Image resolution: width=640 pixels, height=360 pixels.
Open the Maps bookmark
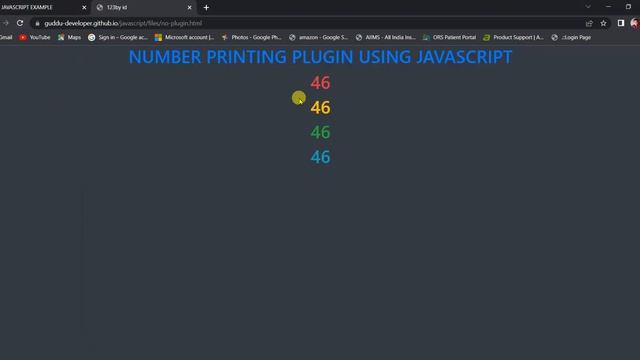pos(69,37)
